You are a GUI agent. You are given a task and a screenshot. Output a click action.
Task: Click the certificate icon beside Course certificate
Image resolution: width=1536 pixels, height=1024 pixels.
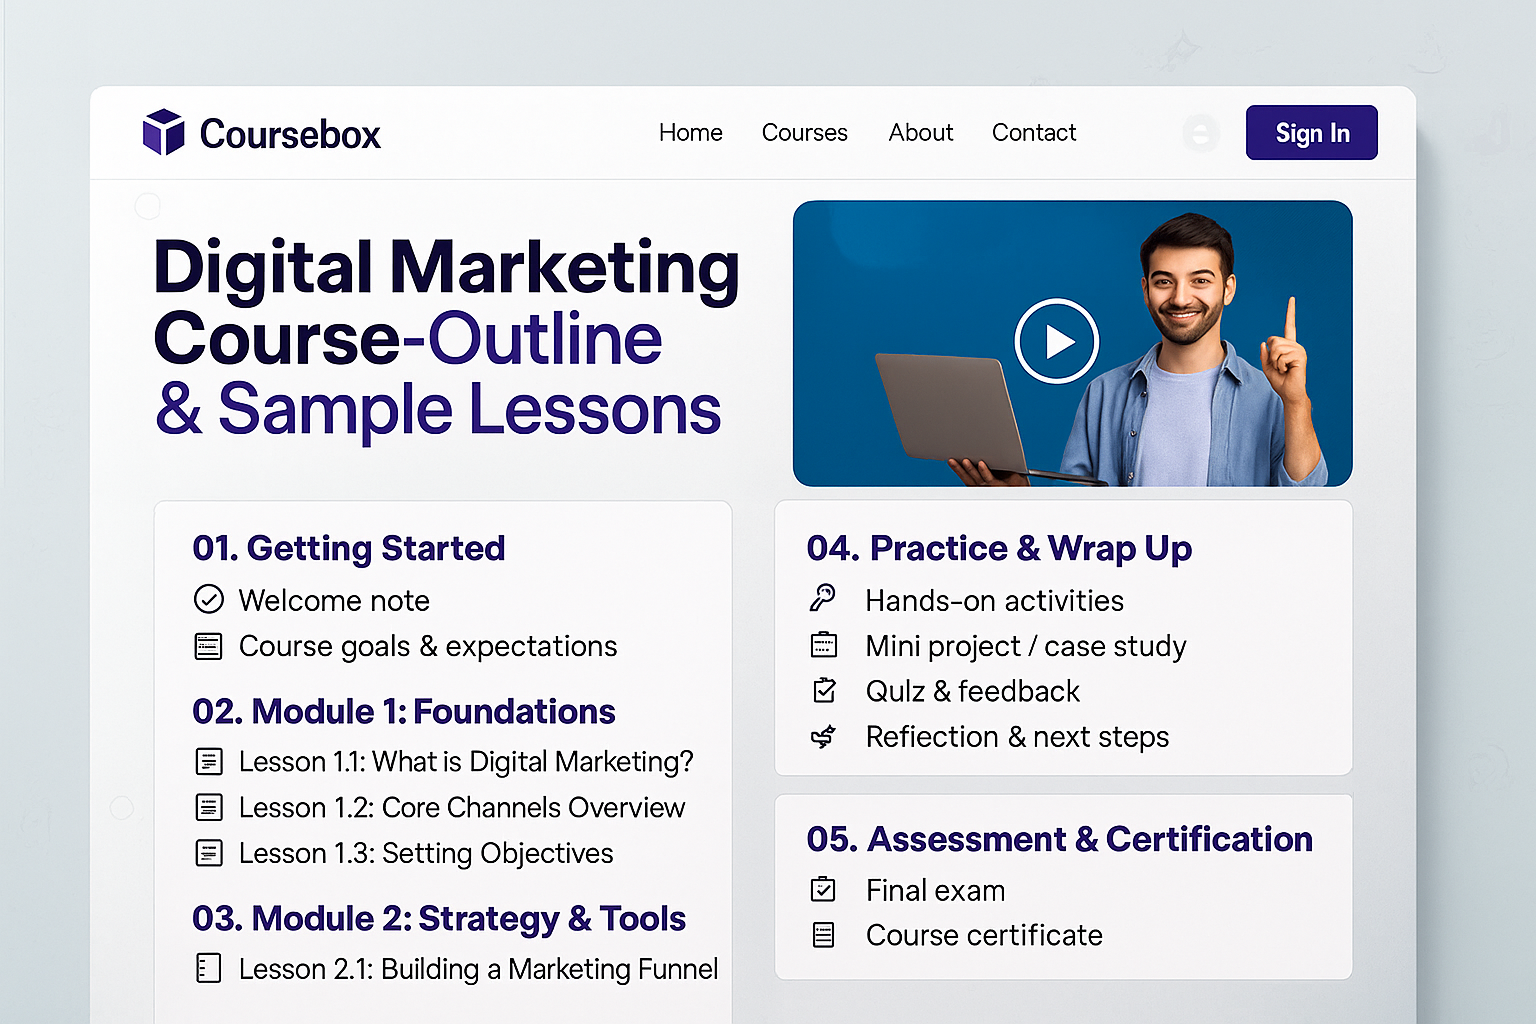click(x=823, y=933)
